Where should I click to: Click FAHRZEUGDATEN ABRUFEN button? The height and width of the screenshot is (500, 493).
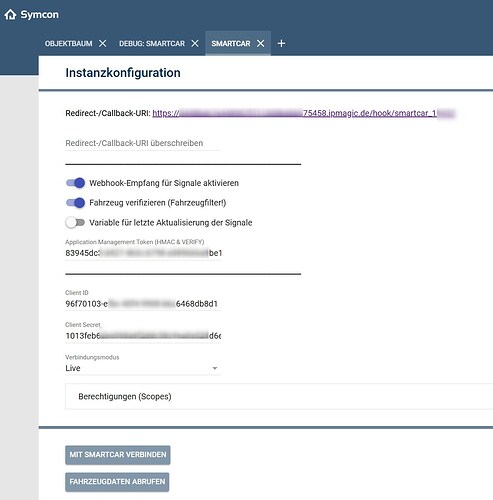(117, 482)
